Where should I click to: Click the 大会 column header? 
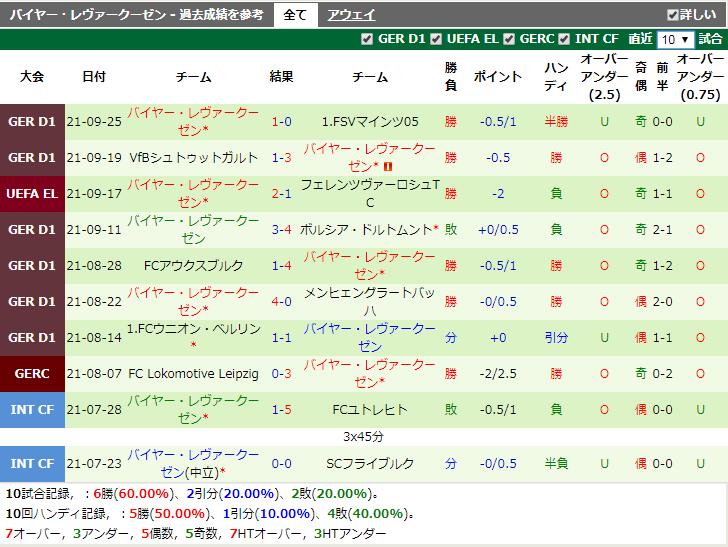pyautogui.click(x=32, y=76)
